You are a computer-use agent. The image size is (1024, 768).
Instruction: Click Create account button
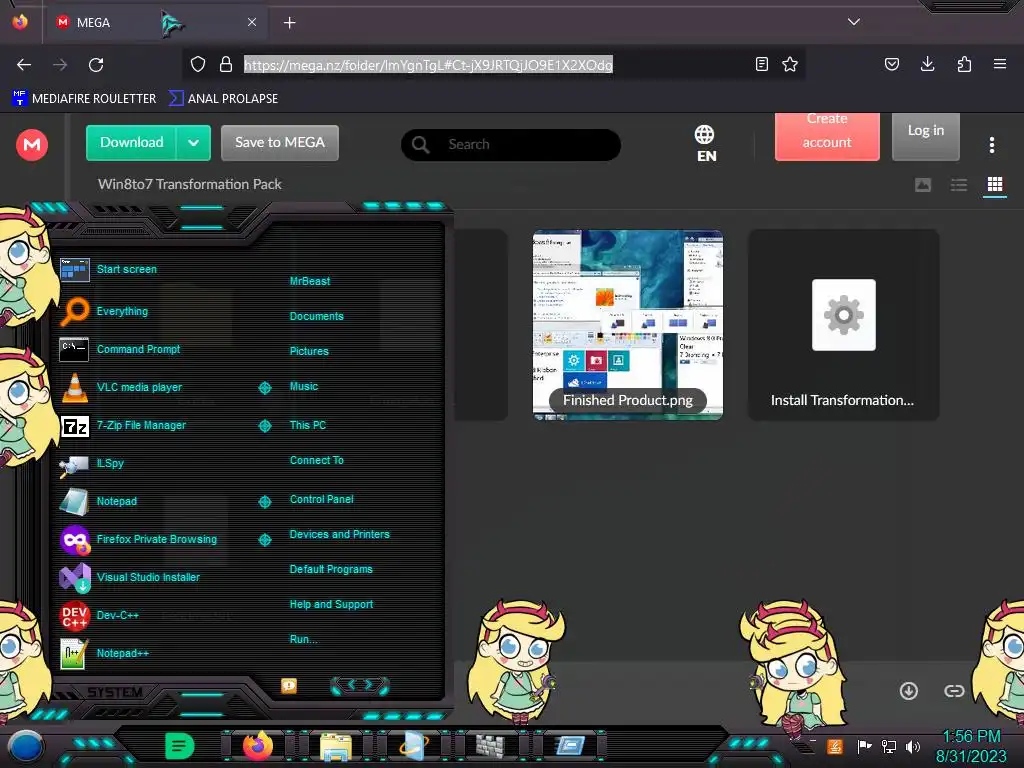point(827,136)
